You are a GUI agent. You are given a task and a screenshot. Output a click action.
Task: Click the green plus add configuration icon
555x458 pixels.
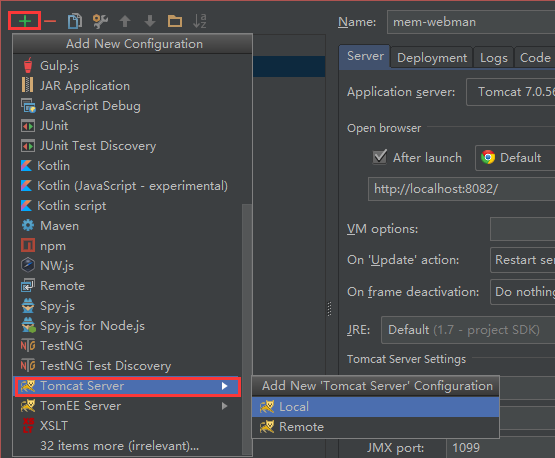point(25,21)
